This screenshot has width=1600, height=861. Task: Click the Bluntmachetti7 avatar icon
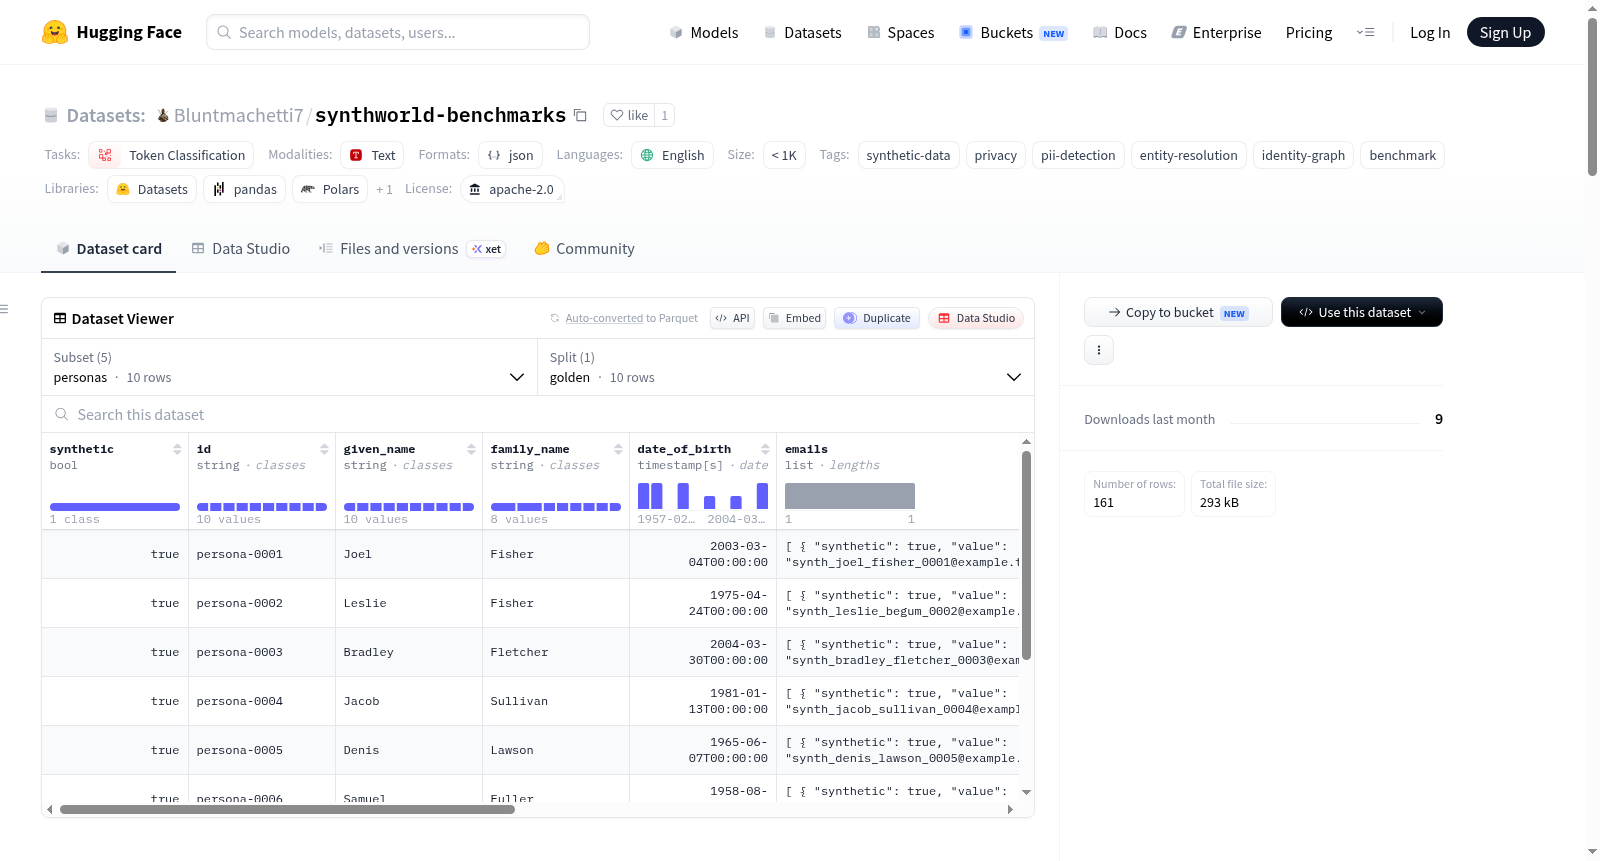[x=163, y=115]
